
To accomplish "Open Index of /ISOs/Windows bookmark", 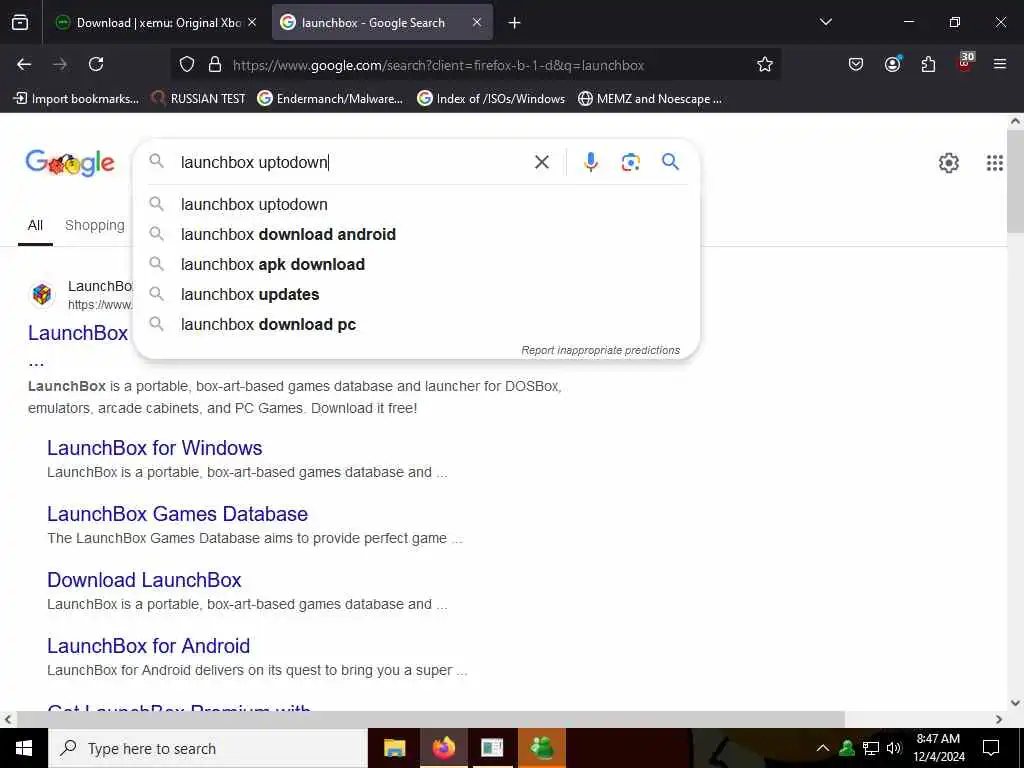I will (491, 99).
